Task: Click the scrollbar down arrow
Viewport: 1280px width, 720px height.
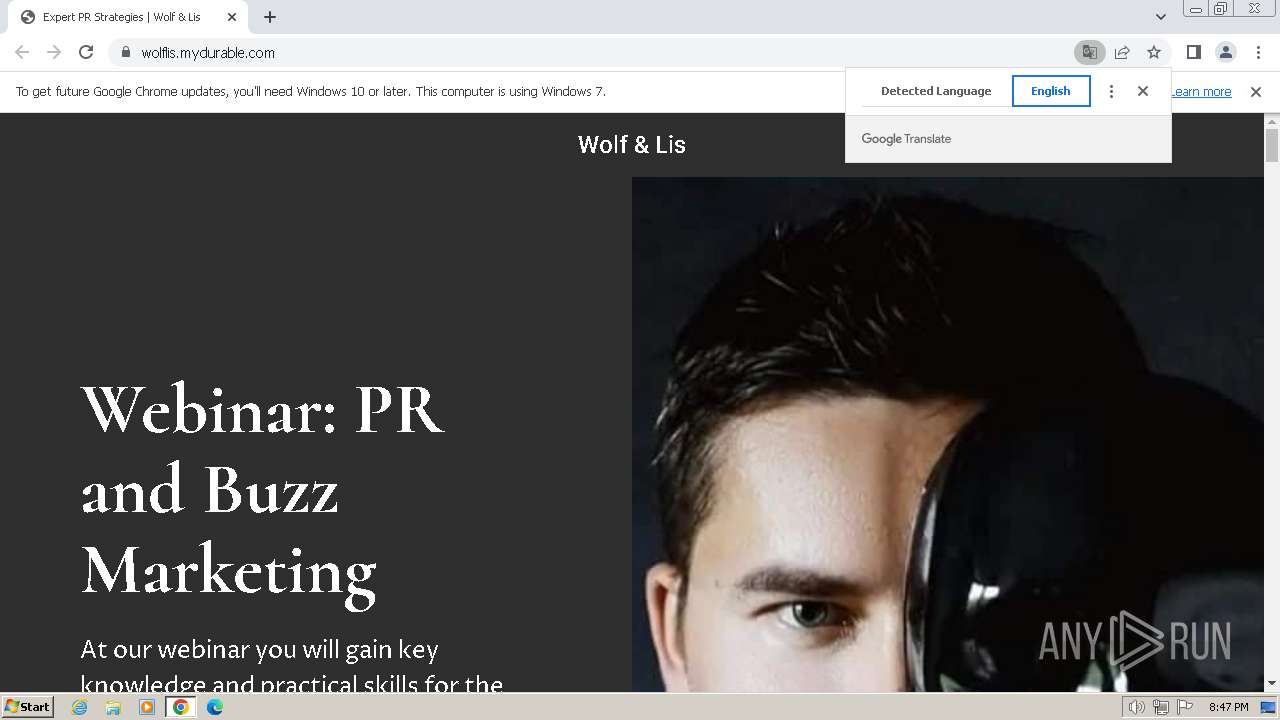Action: [1272, 684]
